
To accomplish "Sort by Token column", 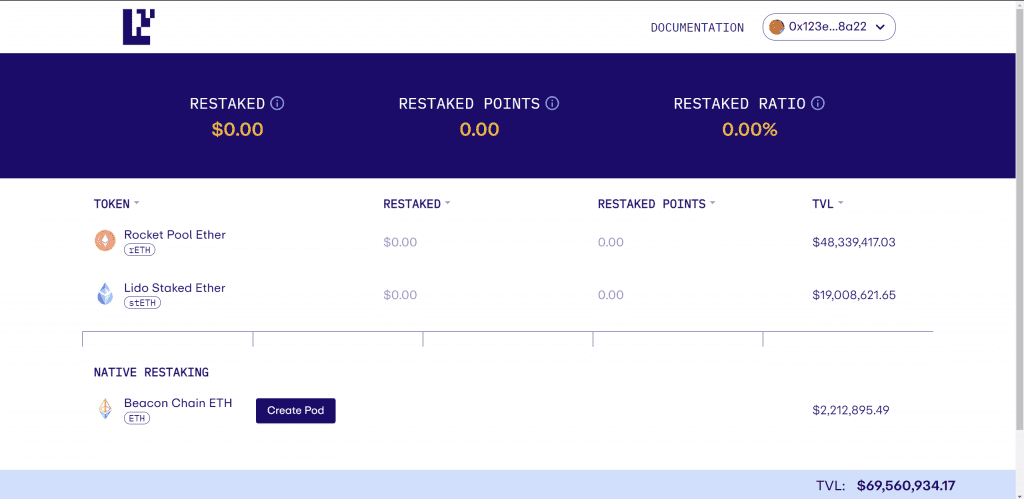I will (x=116, y=204).
